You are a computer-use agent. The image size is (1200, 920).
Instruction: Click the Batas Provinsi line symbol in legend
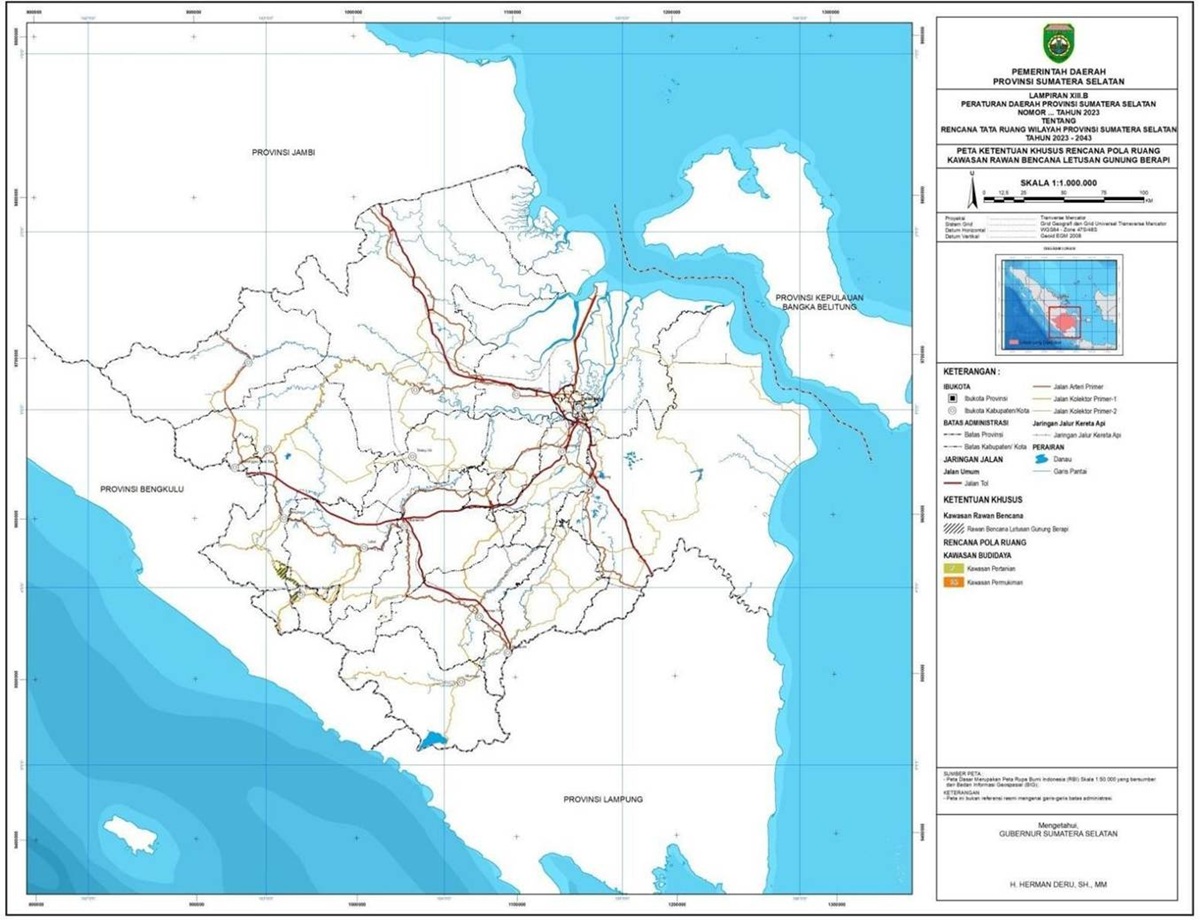954,435
